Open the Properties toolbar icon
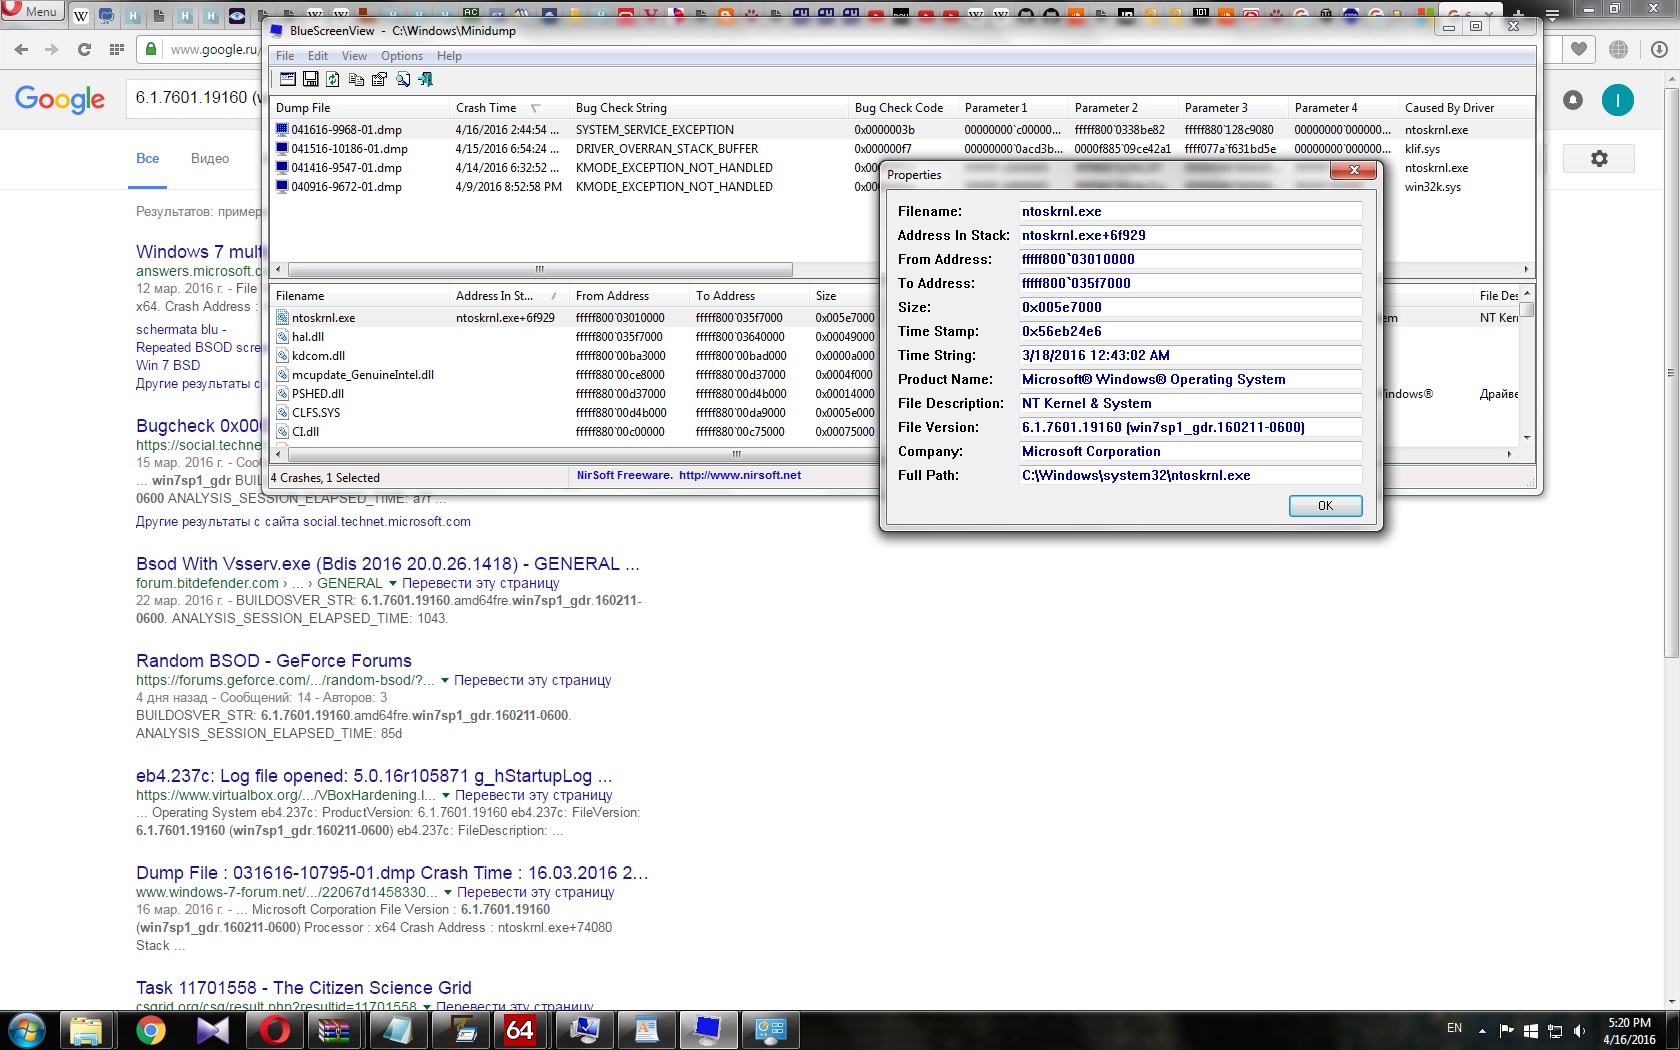1680x1050 pixels. [379, 79]
